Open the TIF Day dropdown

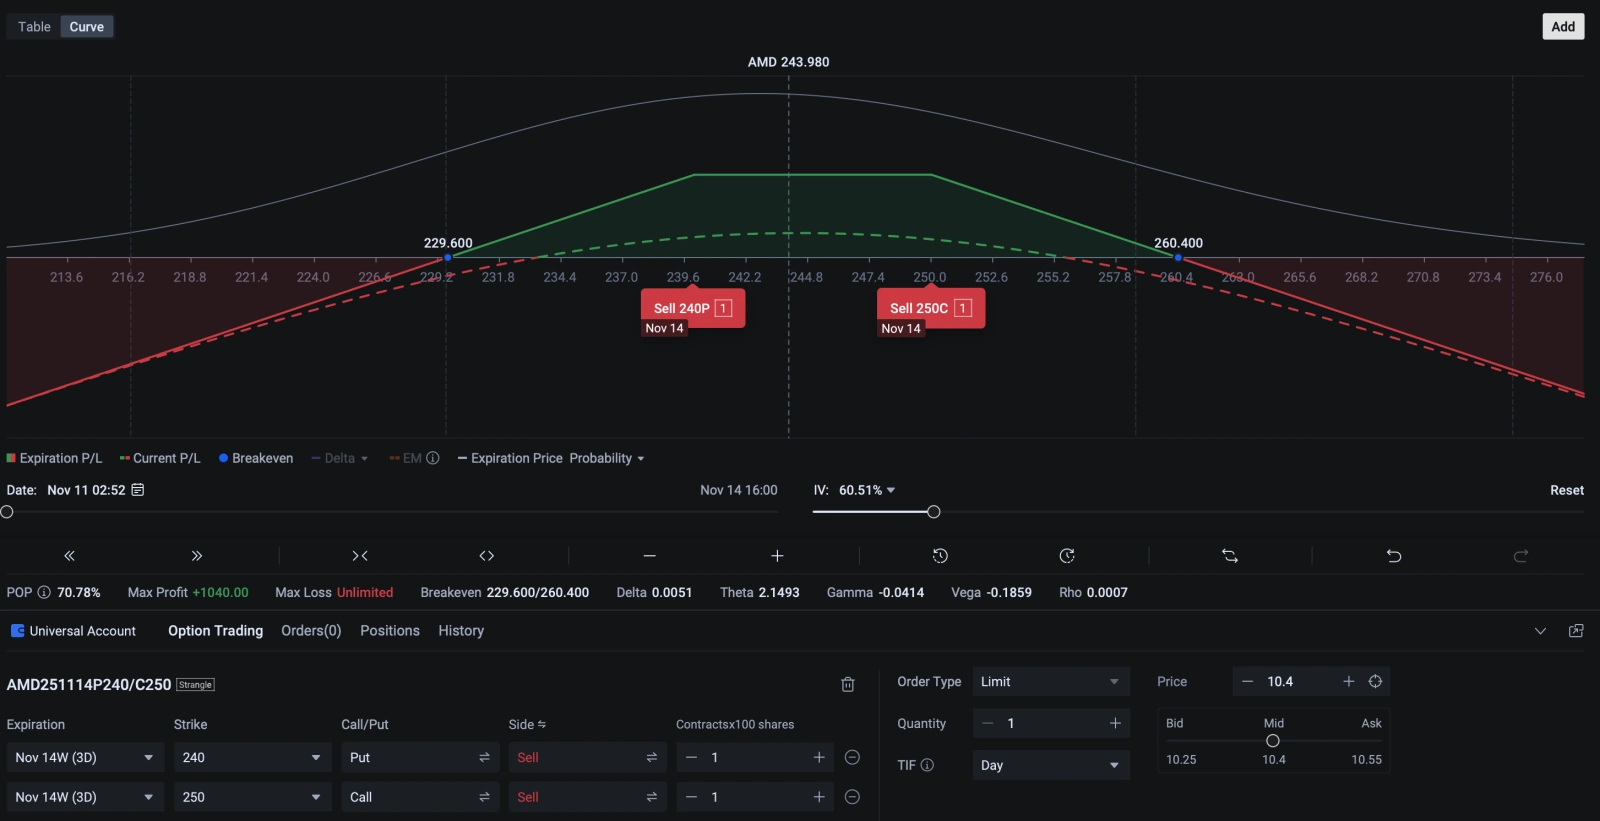1050,765
